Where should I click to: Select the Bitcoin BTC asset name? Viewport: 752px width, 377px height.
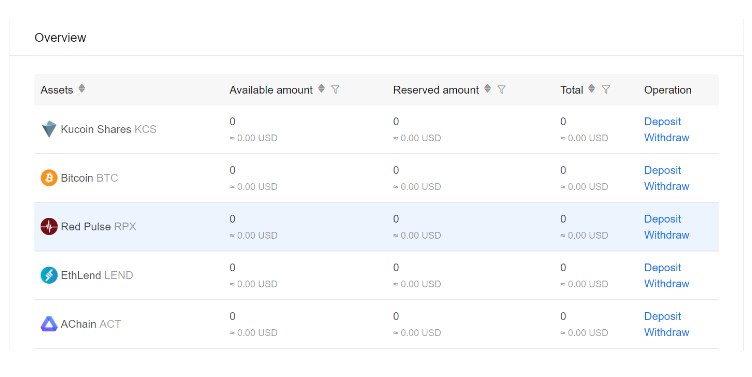(x=89, y=178)
